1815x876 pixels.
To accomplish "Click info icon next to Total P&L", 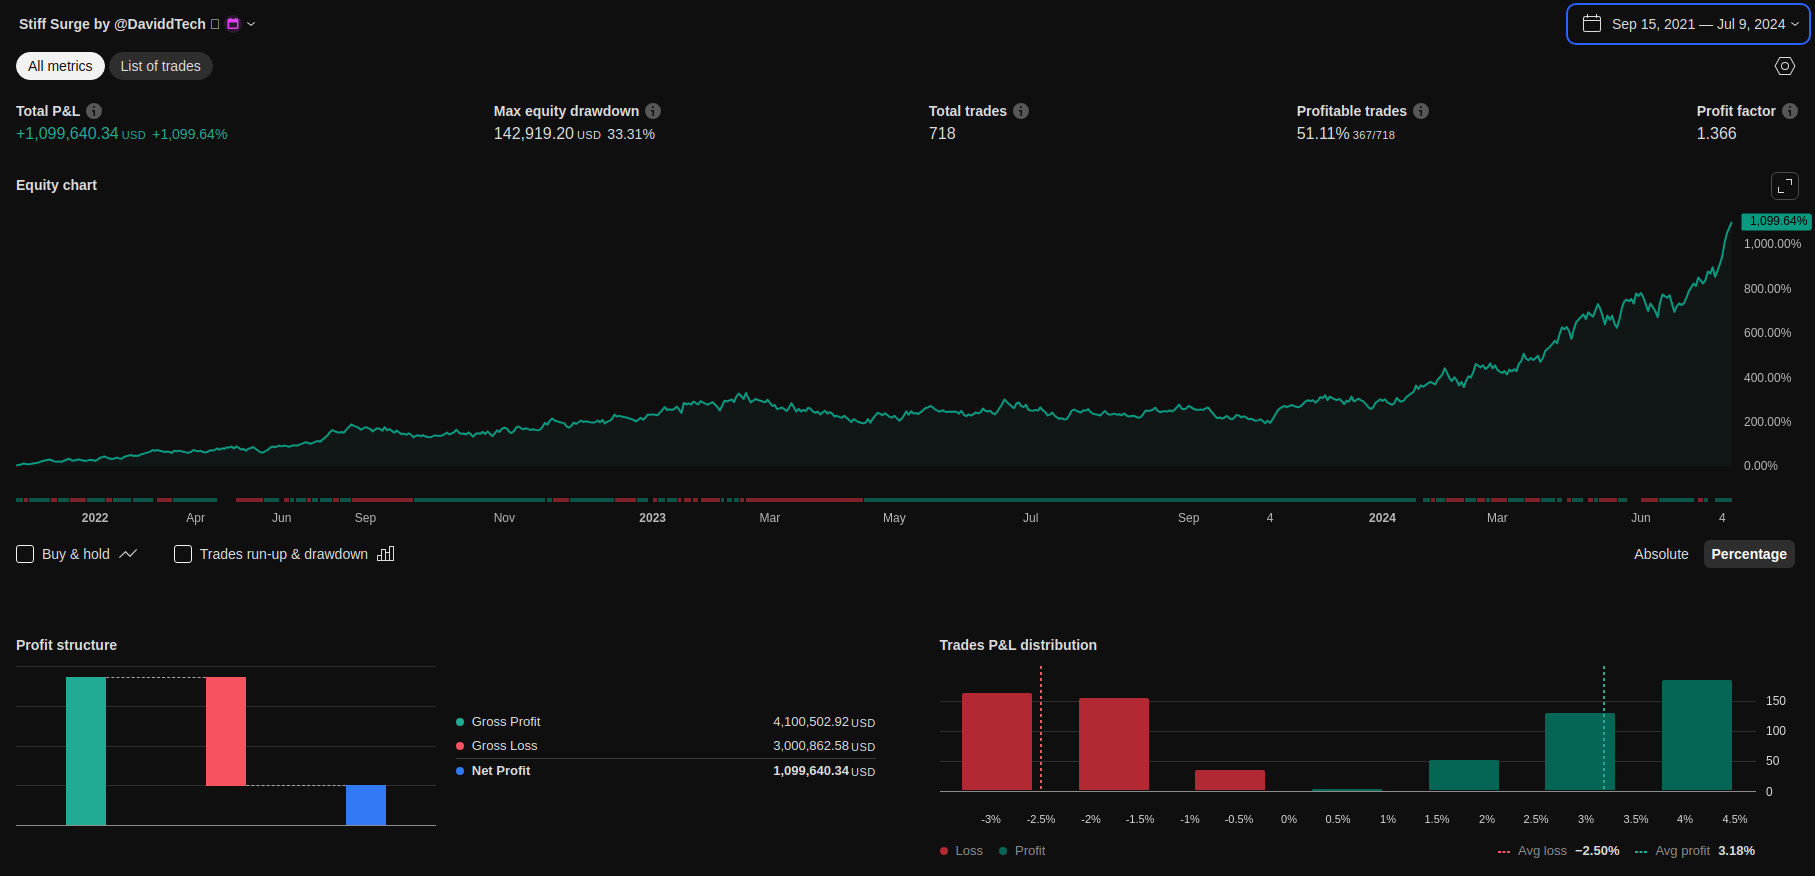I will [94, 111].
